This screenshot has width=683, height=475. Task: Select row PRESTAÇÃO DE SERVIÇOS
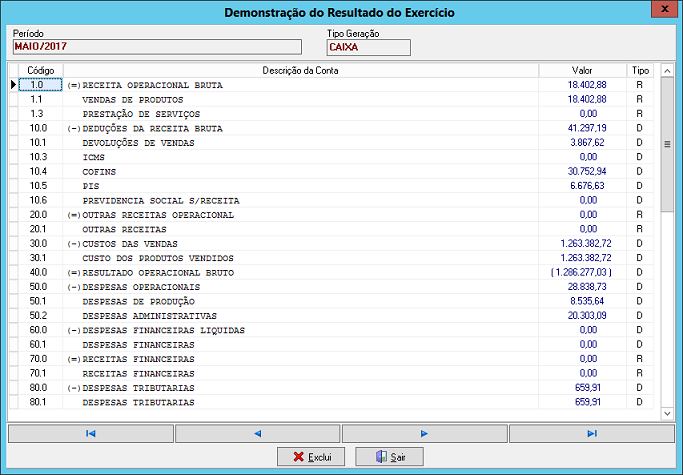[331, 114]
